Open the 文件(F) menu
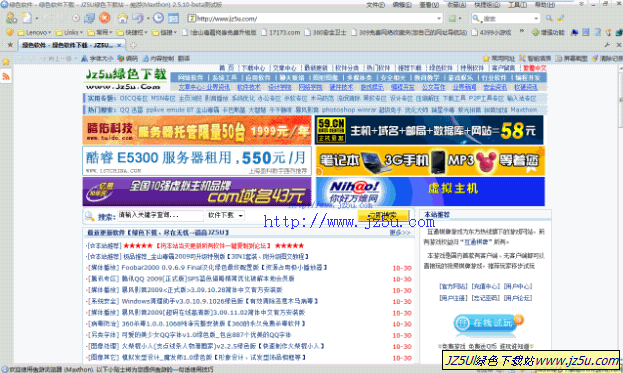The width and height of the screenshot is (623, 373). tap(375, 5)
